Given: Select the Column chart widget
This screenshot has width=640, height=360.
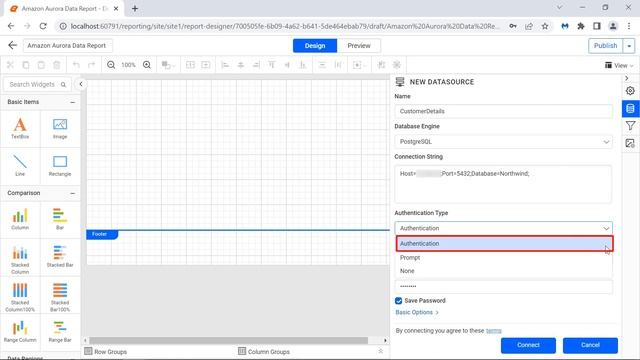Looking at the screenshot, I should (x=20, y=219).
